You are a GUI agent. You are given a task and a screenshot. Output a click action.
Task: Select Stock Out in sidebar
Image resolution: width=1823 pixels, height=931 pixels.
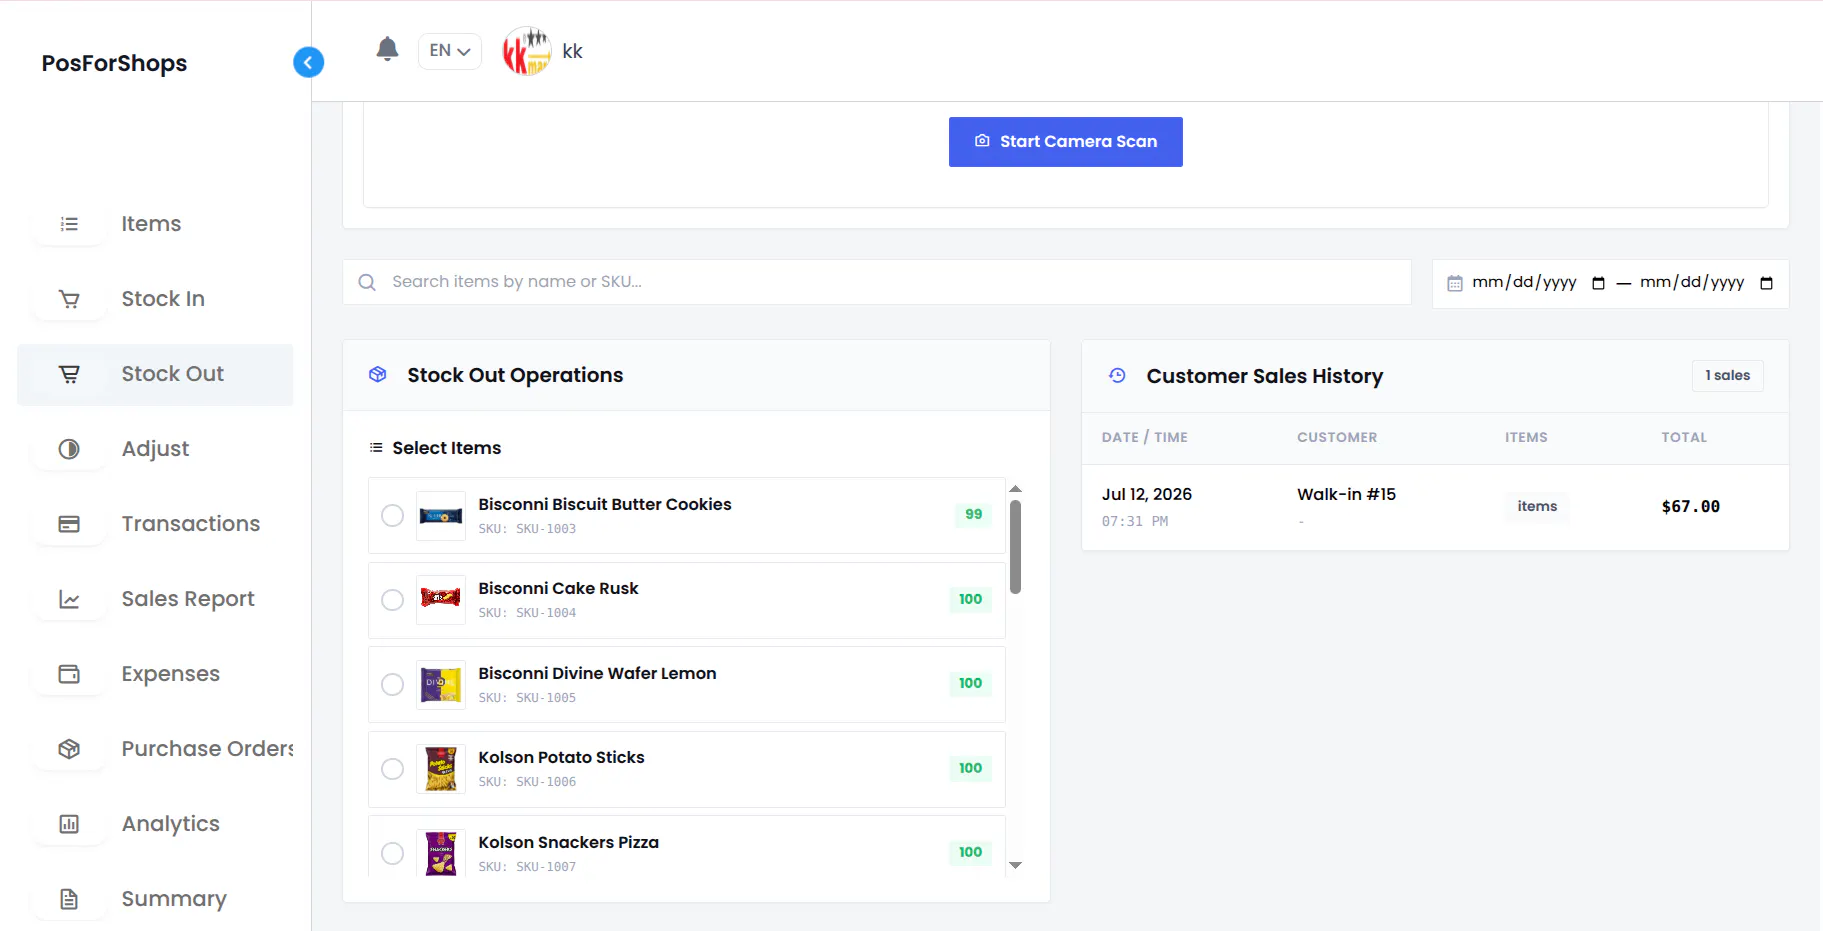pos(155,374)
